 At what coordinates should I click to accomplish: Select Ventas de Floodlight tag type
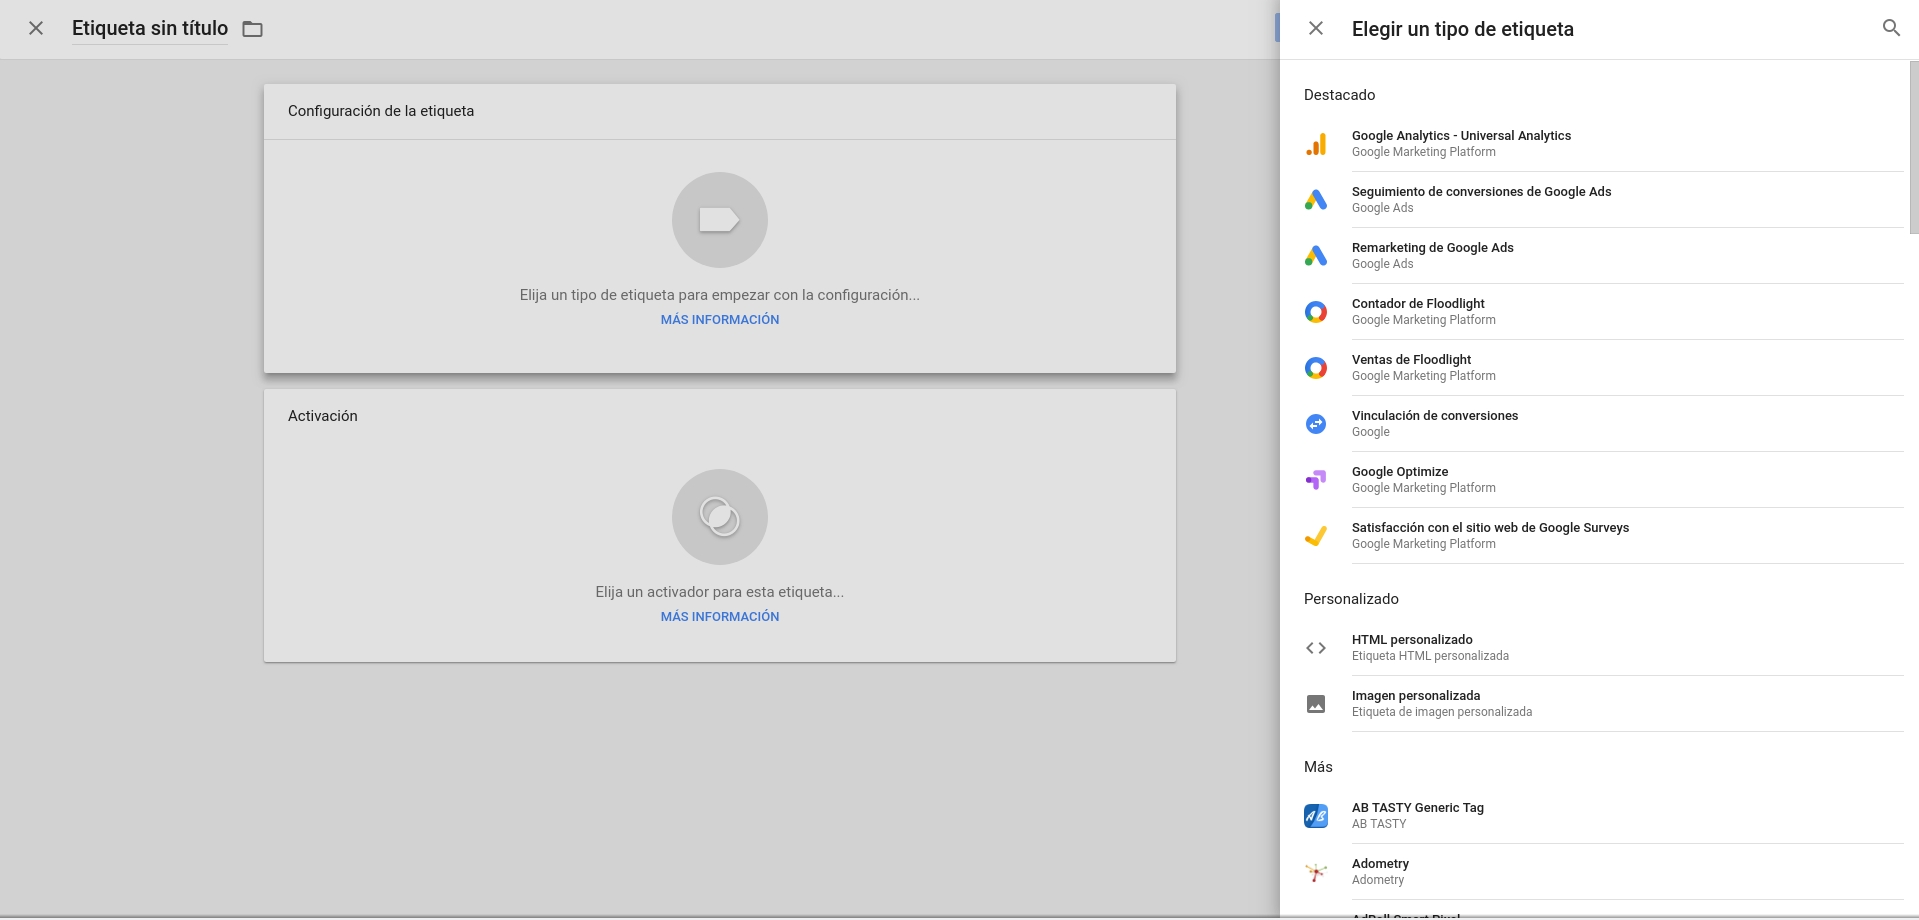pos(1411,360)
